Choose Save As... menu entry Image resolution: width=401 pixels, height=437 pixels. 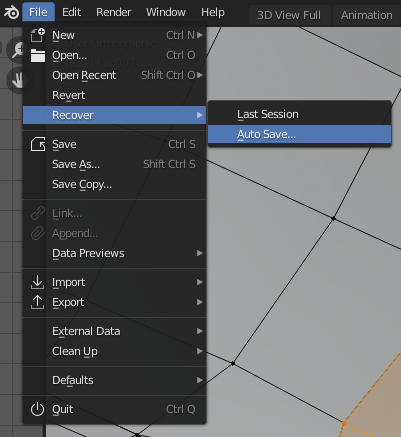click(x=115, y=164)
